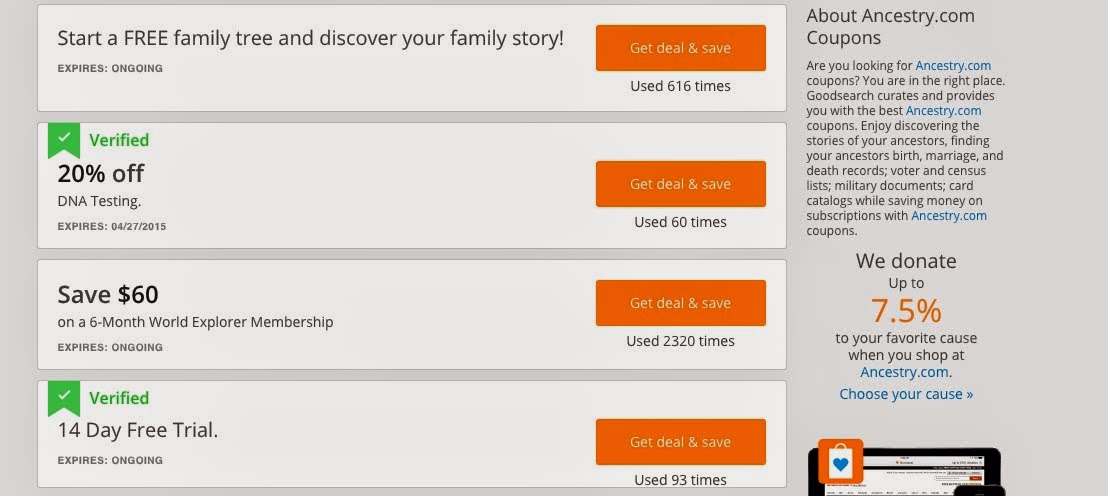The height and width of the screenshot is (496, 1108).
Task: Get deal for 20% off DNA Testing
Action: pyautogui.click(x=680, y=184)
